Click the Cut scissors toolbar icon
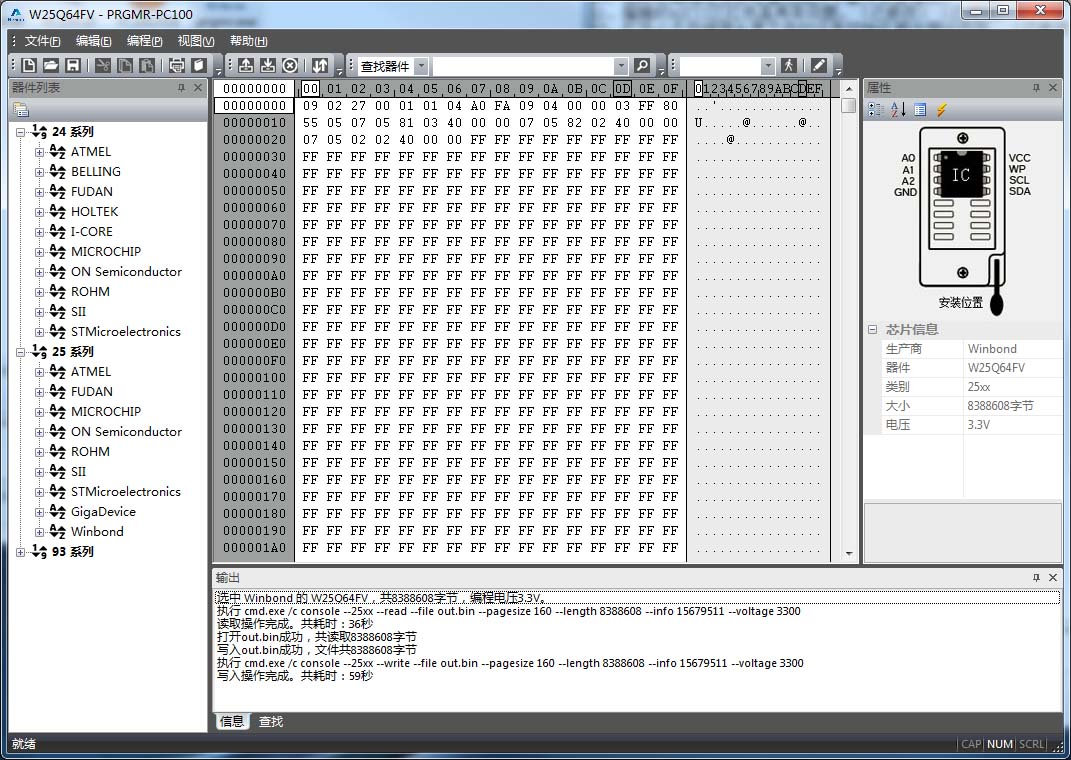 point(102,66)
